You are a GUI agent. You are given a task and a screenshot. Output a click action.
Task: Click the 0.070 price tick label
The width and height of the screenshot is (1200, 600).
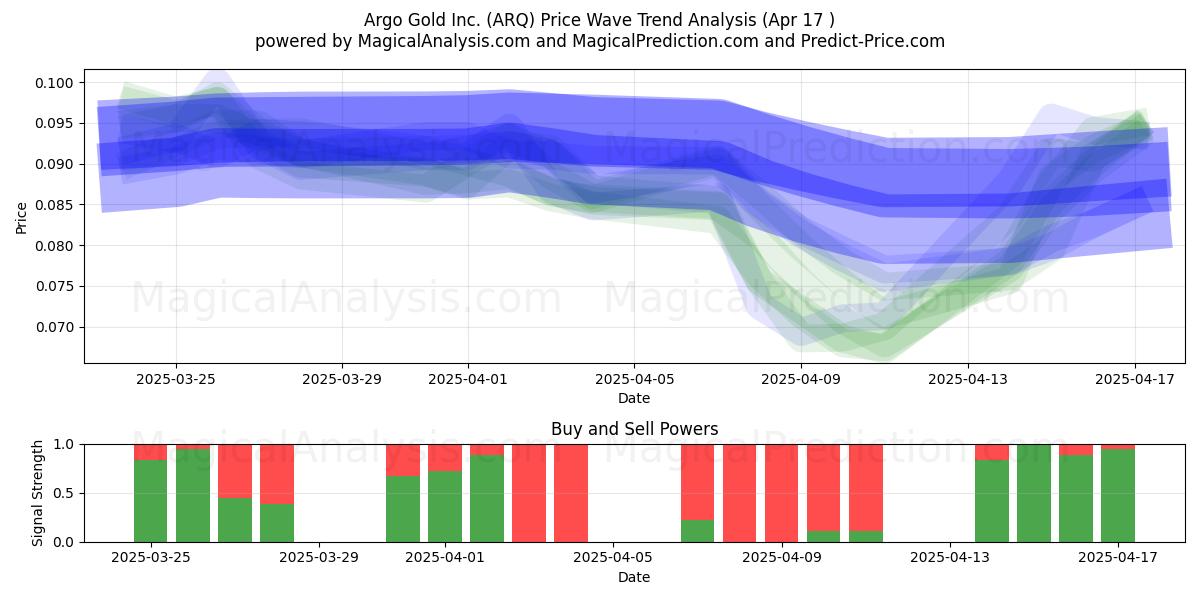55,327
